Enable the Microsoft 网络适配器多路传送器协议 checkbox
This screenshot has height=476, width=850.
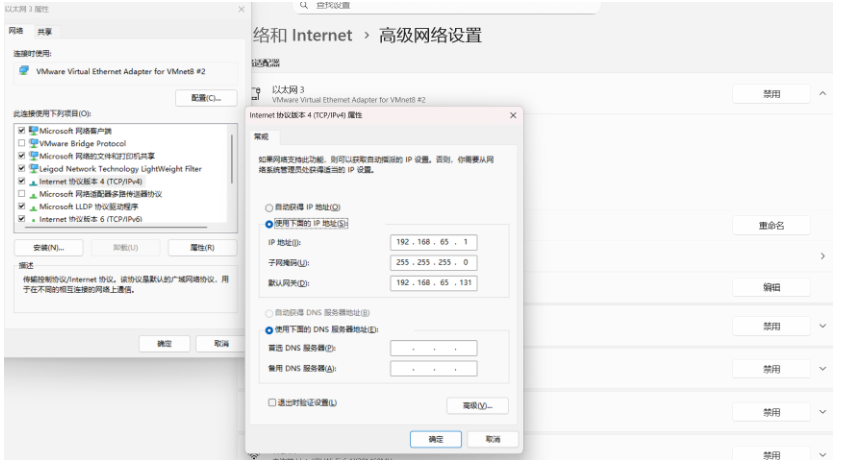tap(22, 194)
